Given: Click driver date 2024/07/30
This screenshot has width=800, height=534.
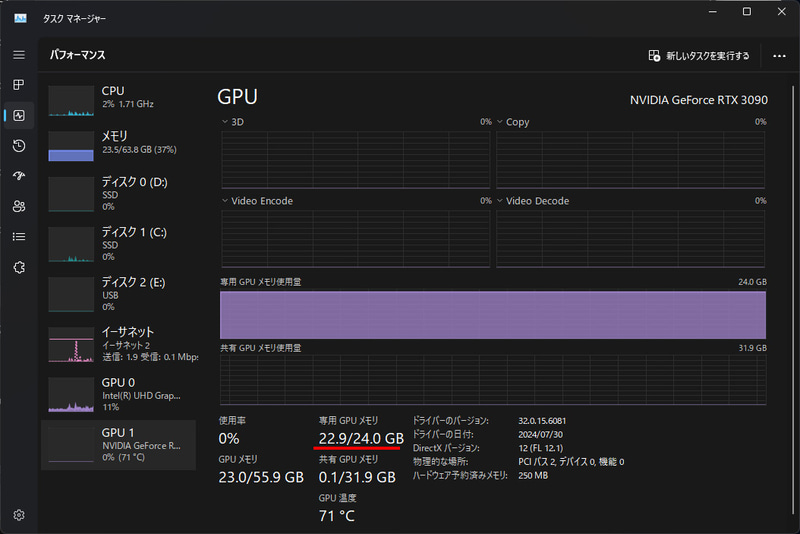Looking at the screenshot, I should [540, 435].
